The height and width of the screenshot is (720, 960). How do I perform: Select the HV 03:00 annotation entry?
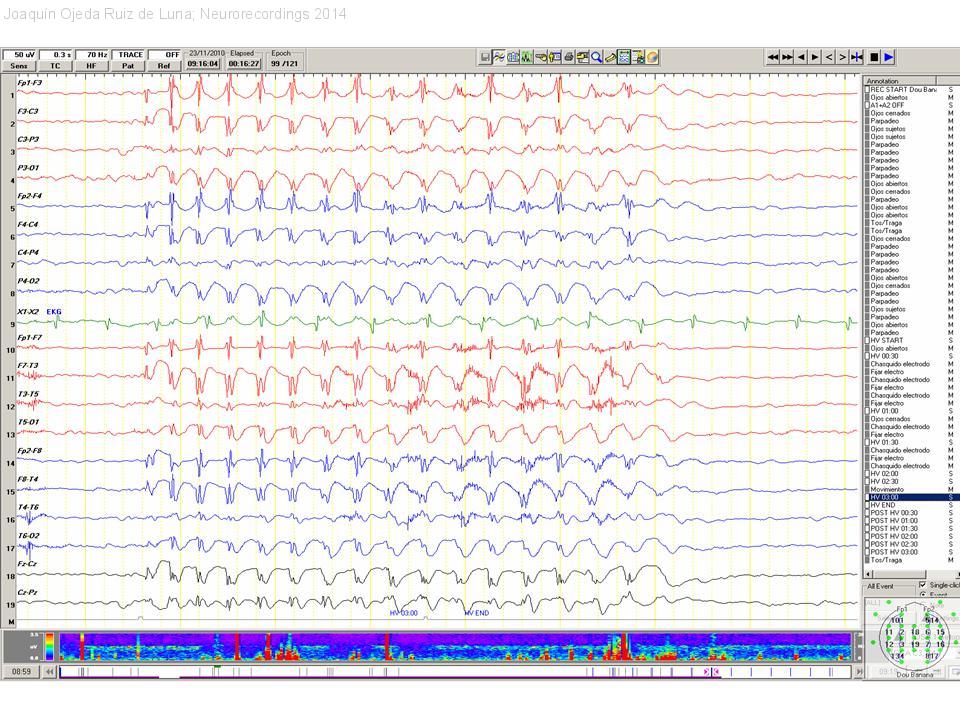point(900,497)
